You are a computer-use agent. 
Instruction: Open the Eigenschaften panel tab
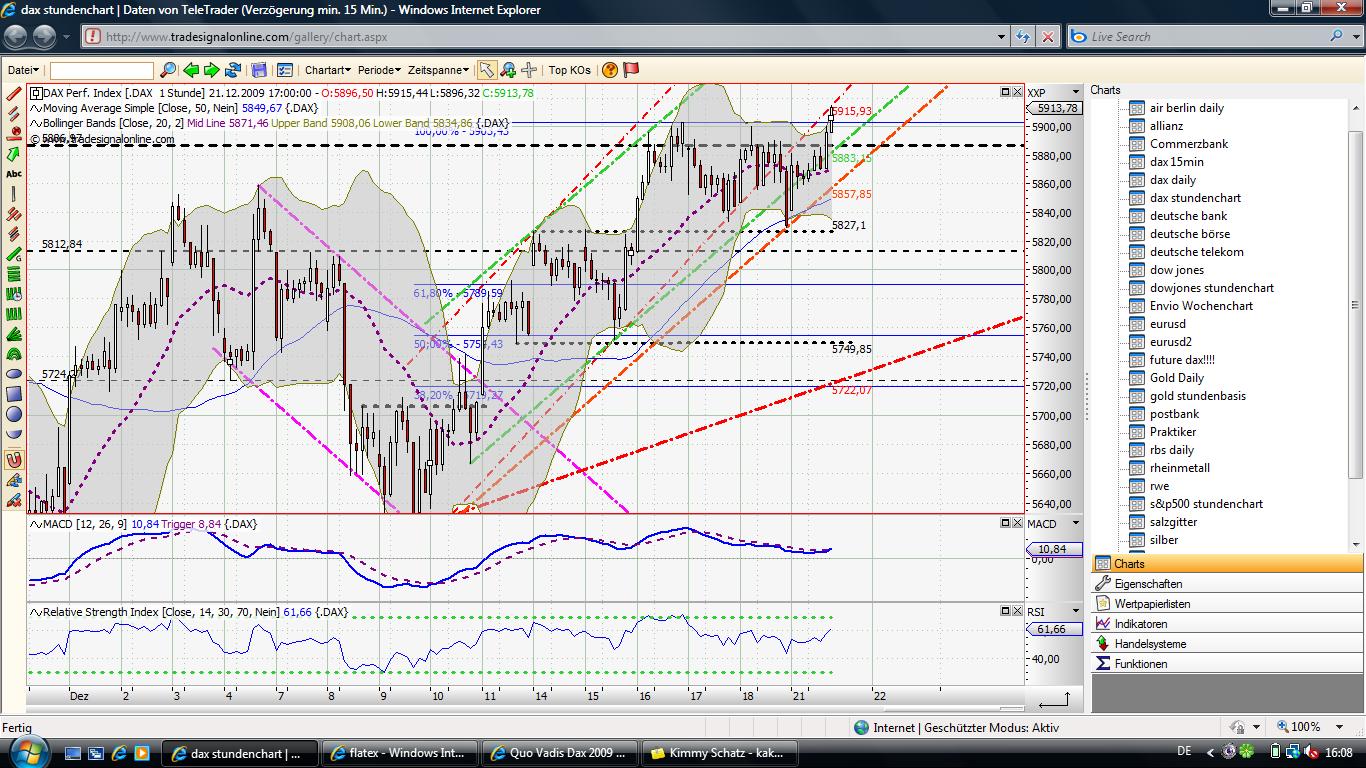pyautogui.click(x=1227, y=584)
